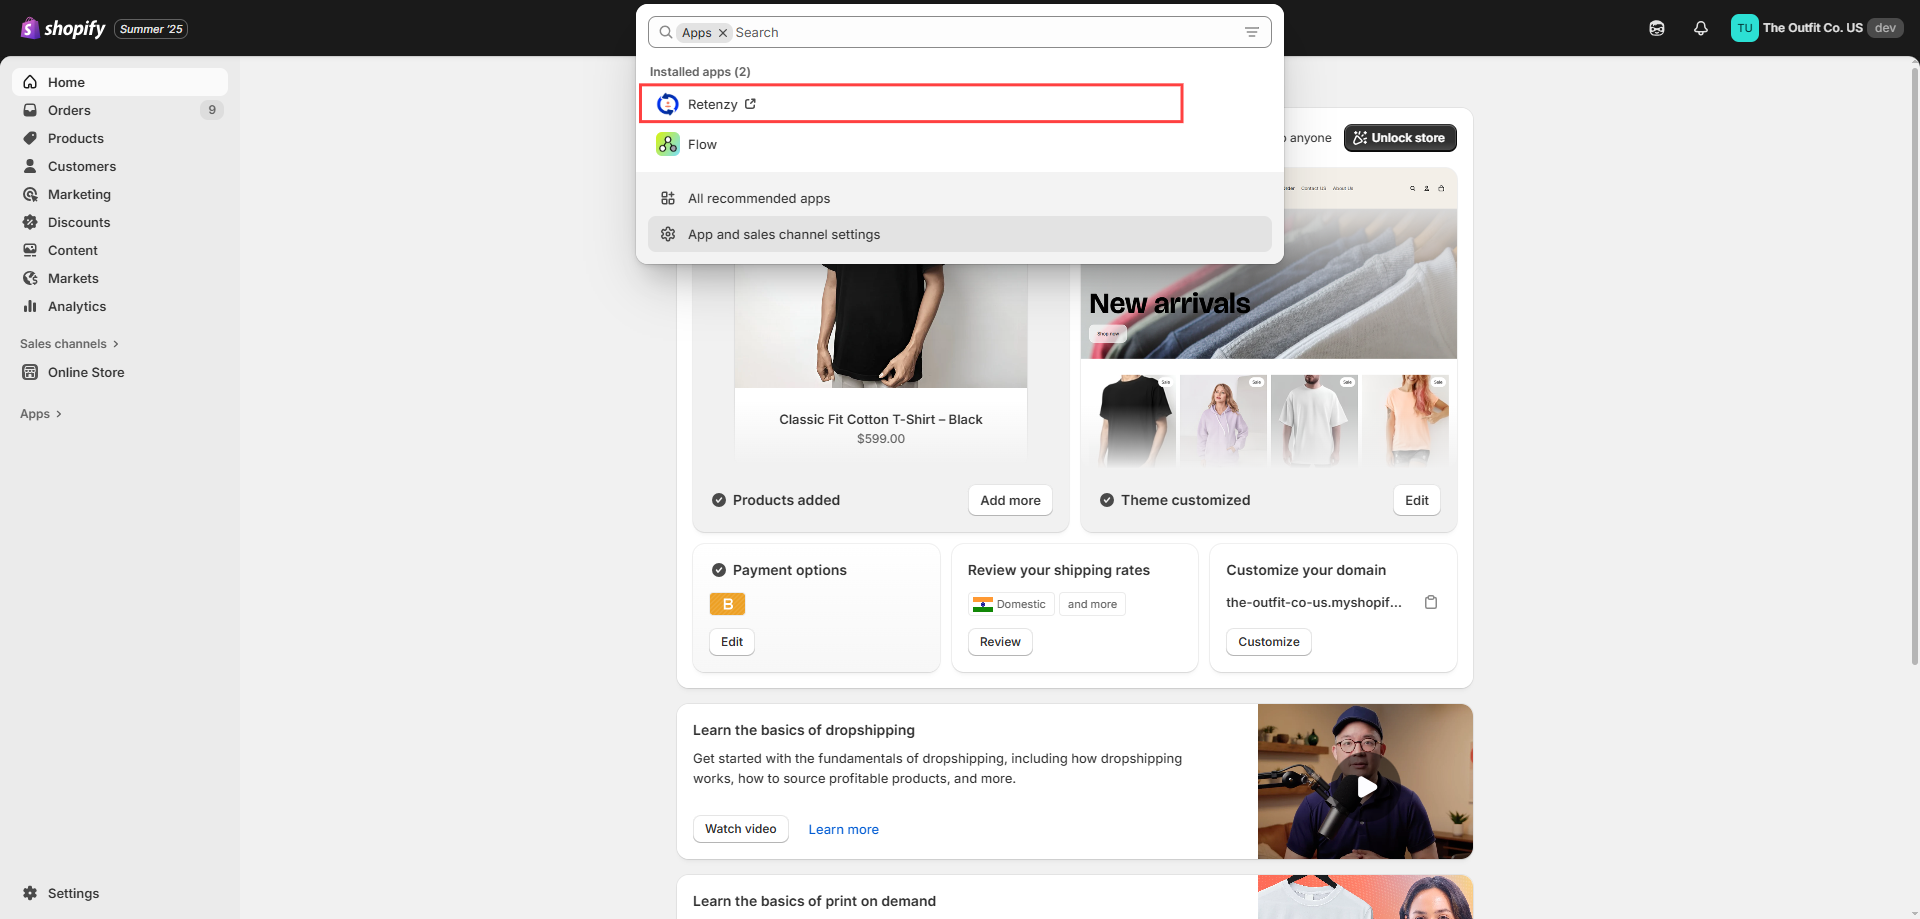Type in the Search input field

pos(980,32)
